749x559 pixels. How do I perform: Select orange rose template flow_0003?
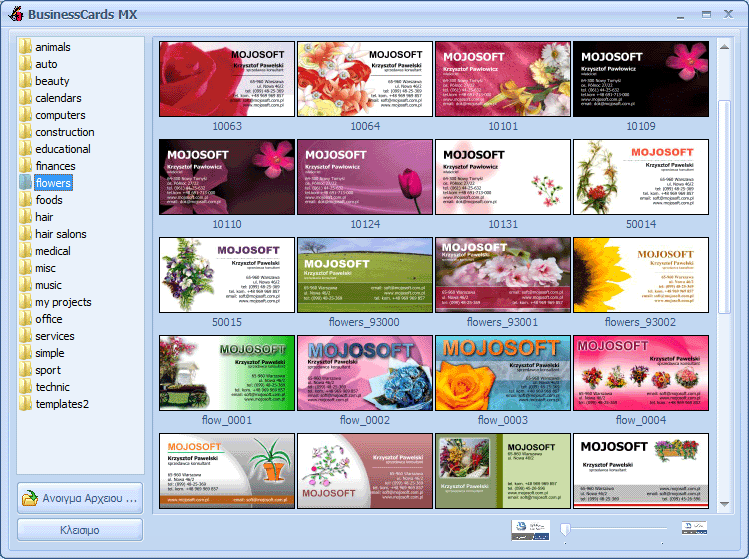[503, 373]
